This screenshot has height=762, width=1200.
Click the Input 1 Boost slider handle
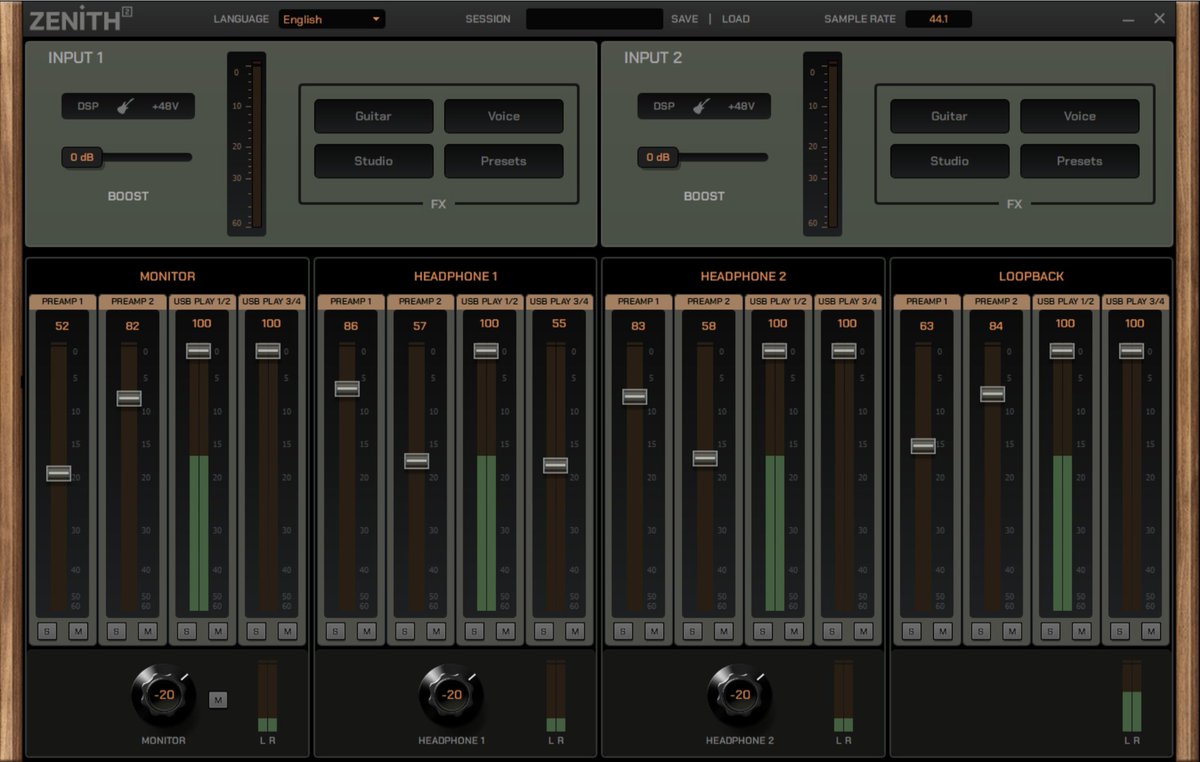pyautogui.click(x=83, y=157)
